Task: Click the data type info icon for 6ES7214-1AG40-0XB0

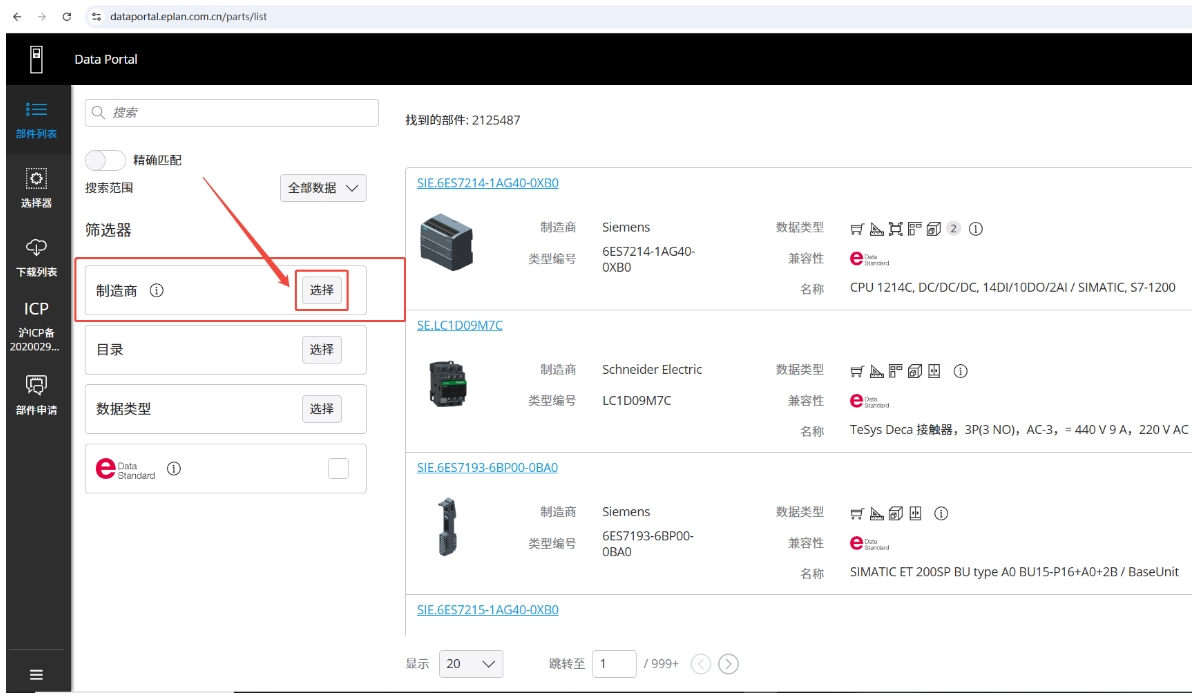Action: tap(976, 229)
